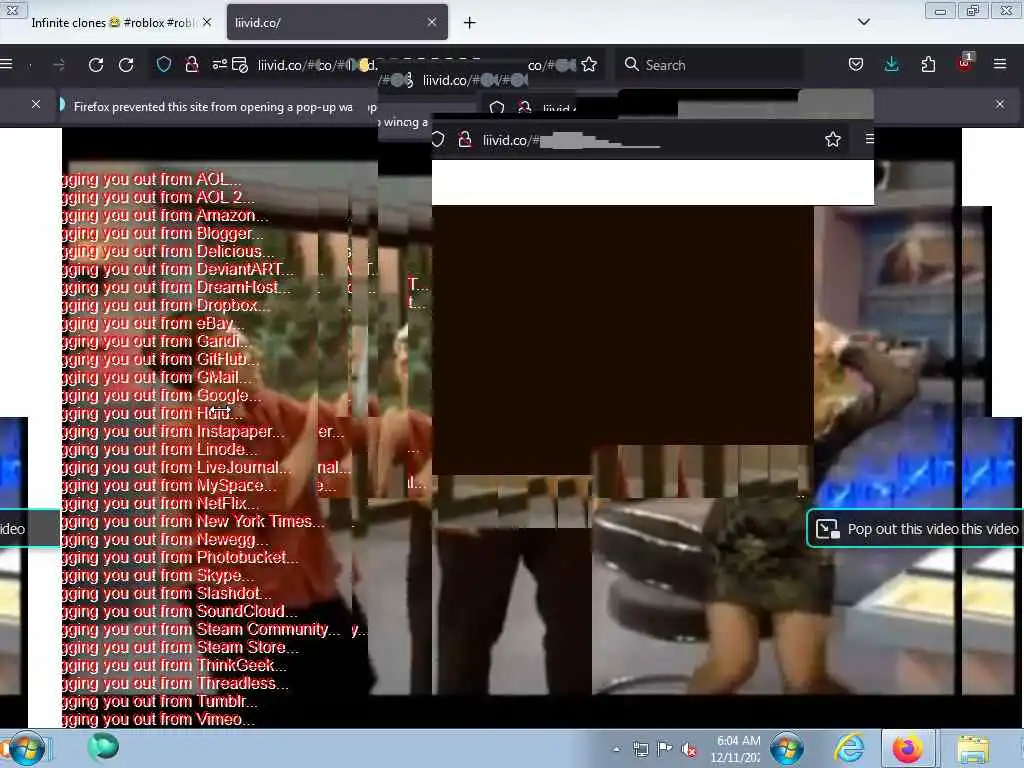The image size is (1024, 768).
Task: Open site permissions icon in main address bar
Action: coord(219,64)
